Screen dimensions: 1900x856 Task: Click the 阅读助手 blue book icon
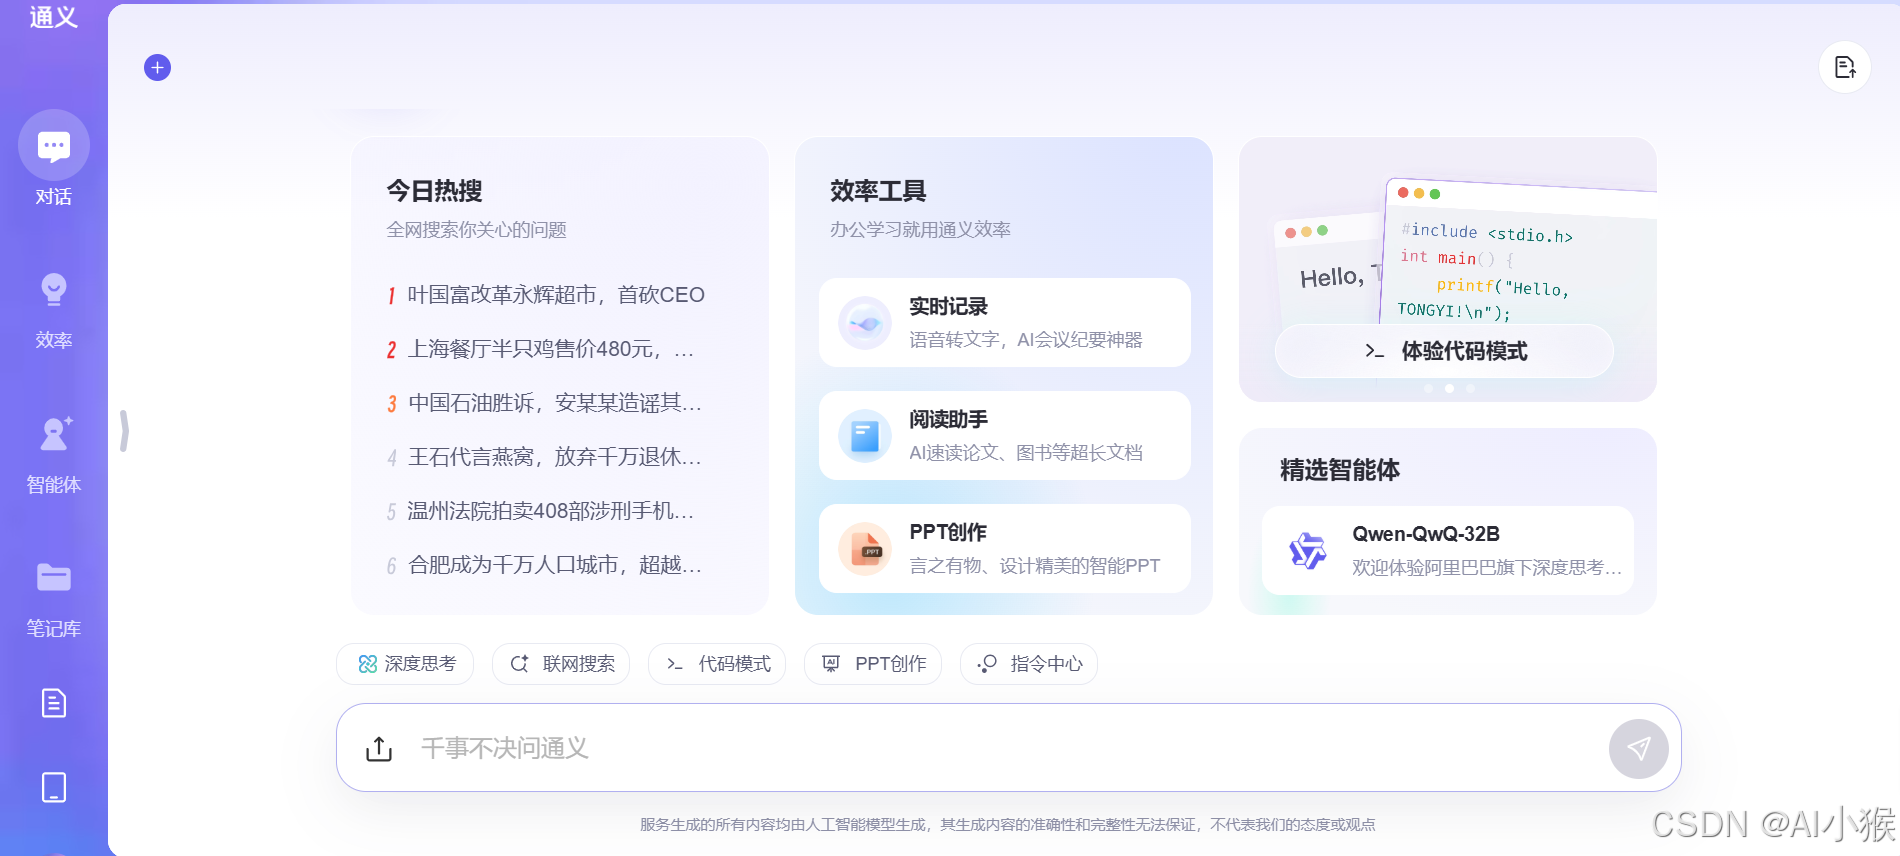(x=865, y=436)
